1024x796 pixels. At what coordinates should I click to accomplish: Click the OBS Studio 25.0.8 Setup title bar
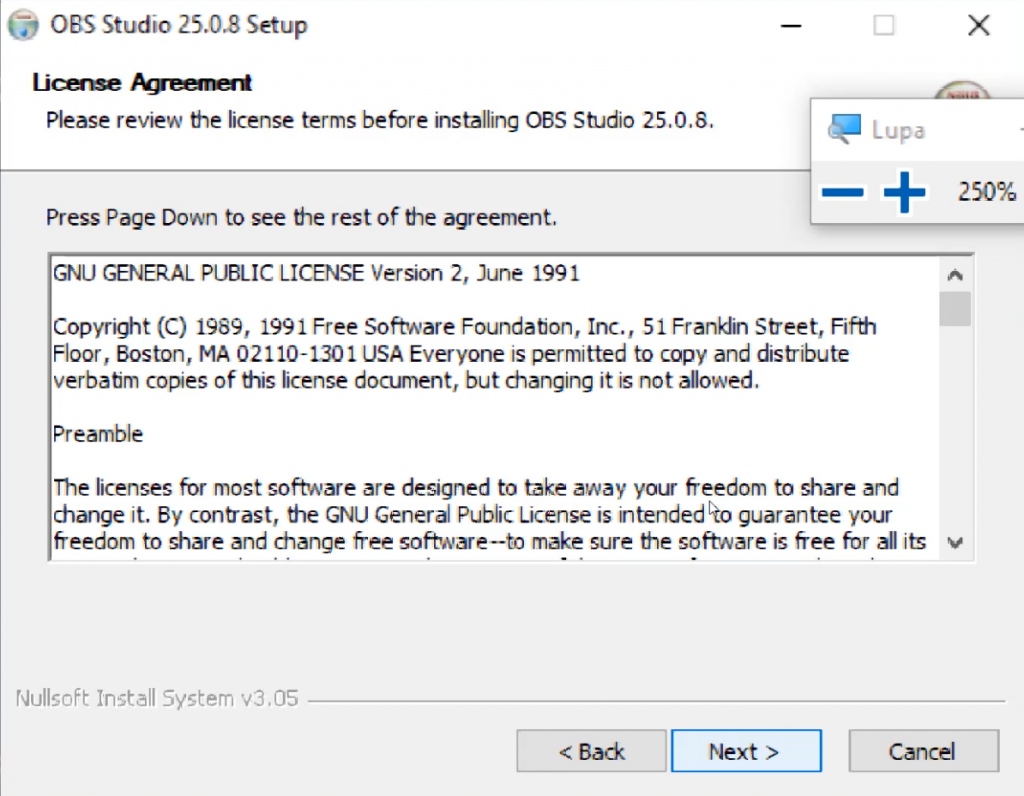pos(178,25)
